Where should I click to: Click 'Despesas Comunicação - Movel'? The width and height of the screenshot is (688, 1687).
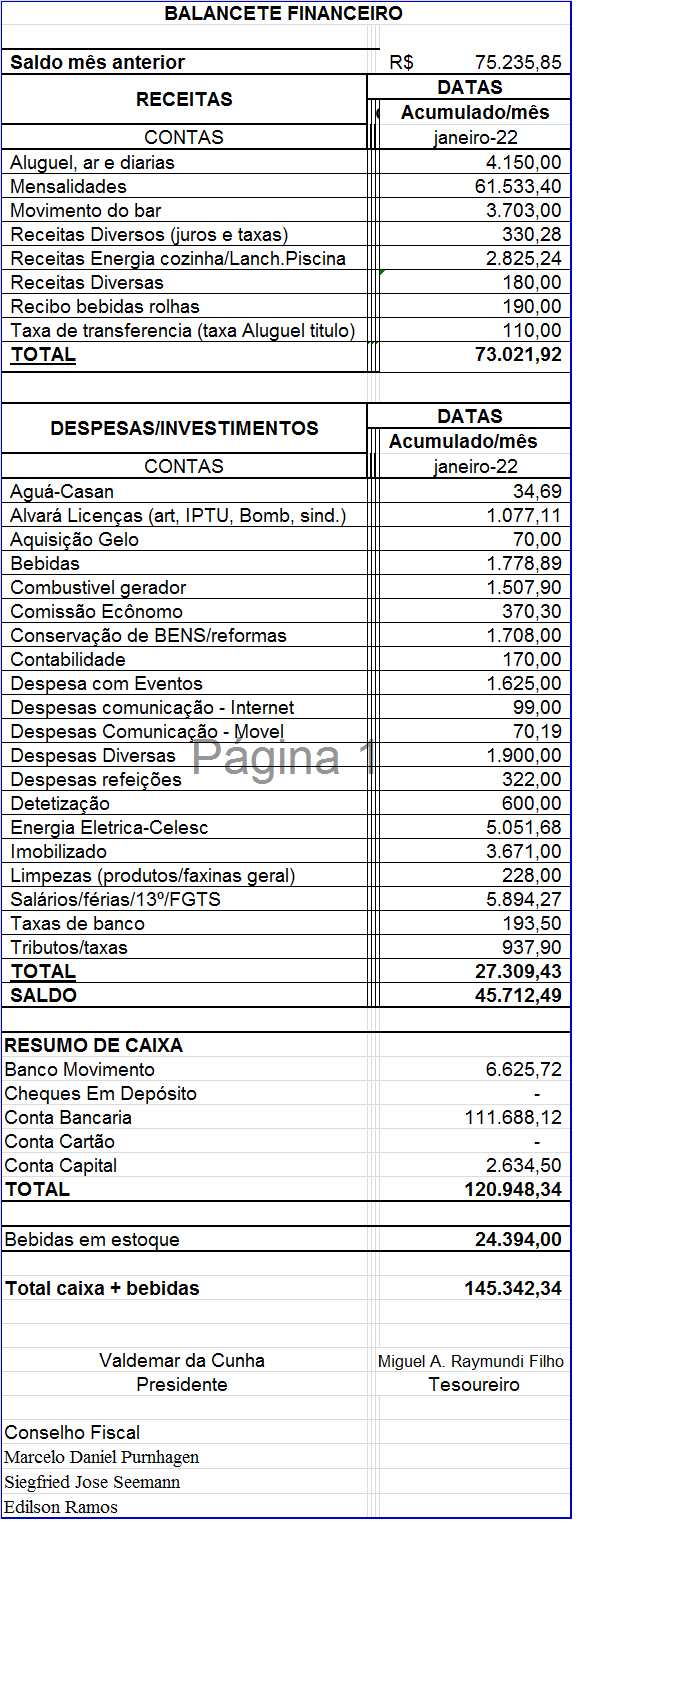pos(147,731)
